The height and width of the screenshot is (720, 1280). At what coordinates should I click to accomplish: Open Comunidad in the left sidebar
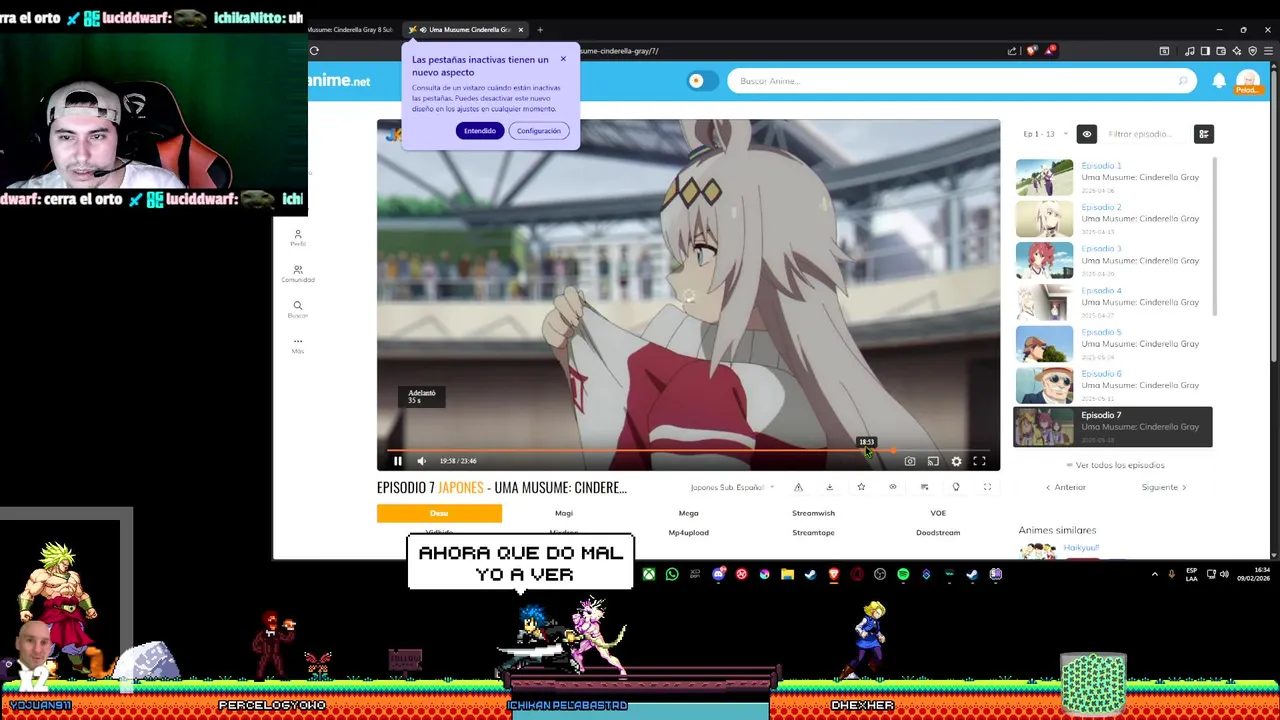[297, 273]
